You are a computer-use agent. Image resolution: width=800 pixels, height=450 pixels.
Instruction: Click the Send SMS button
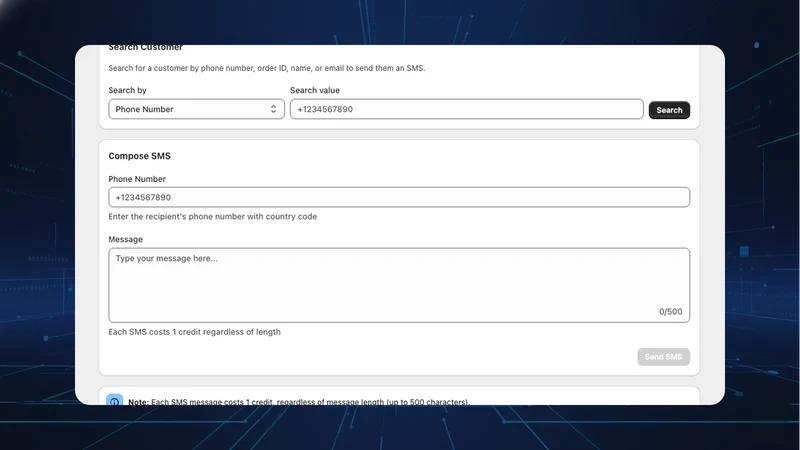[x=663, y=357]
